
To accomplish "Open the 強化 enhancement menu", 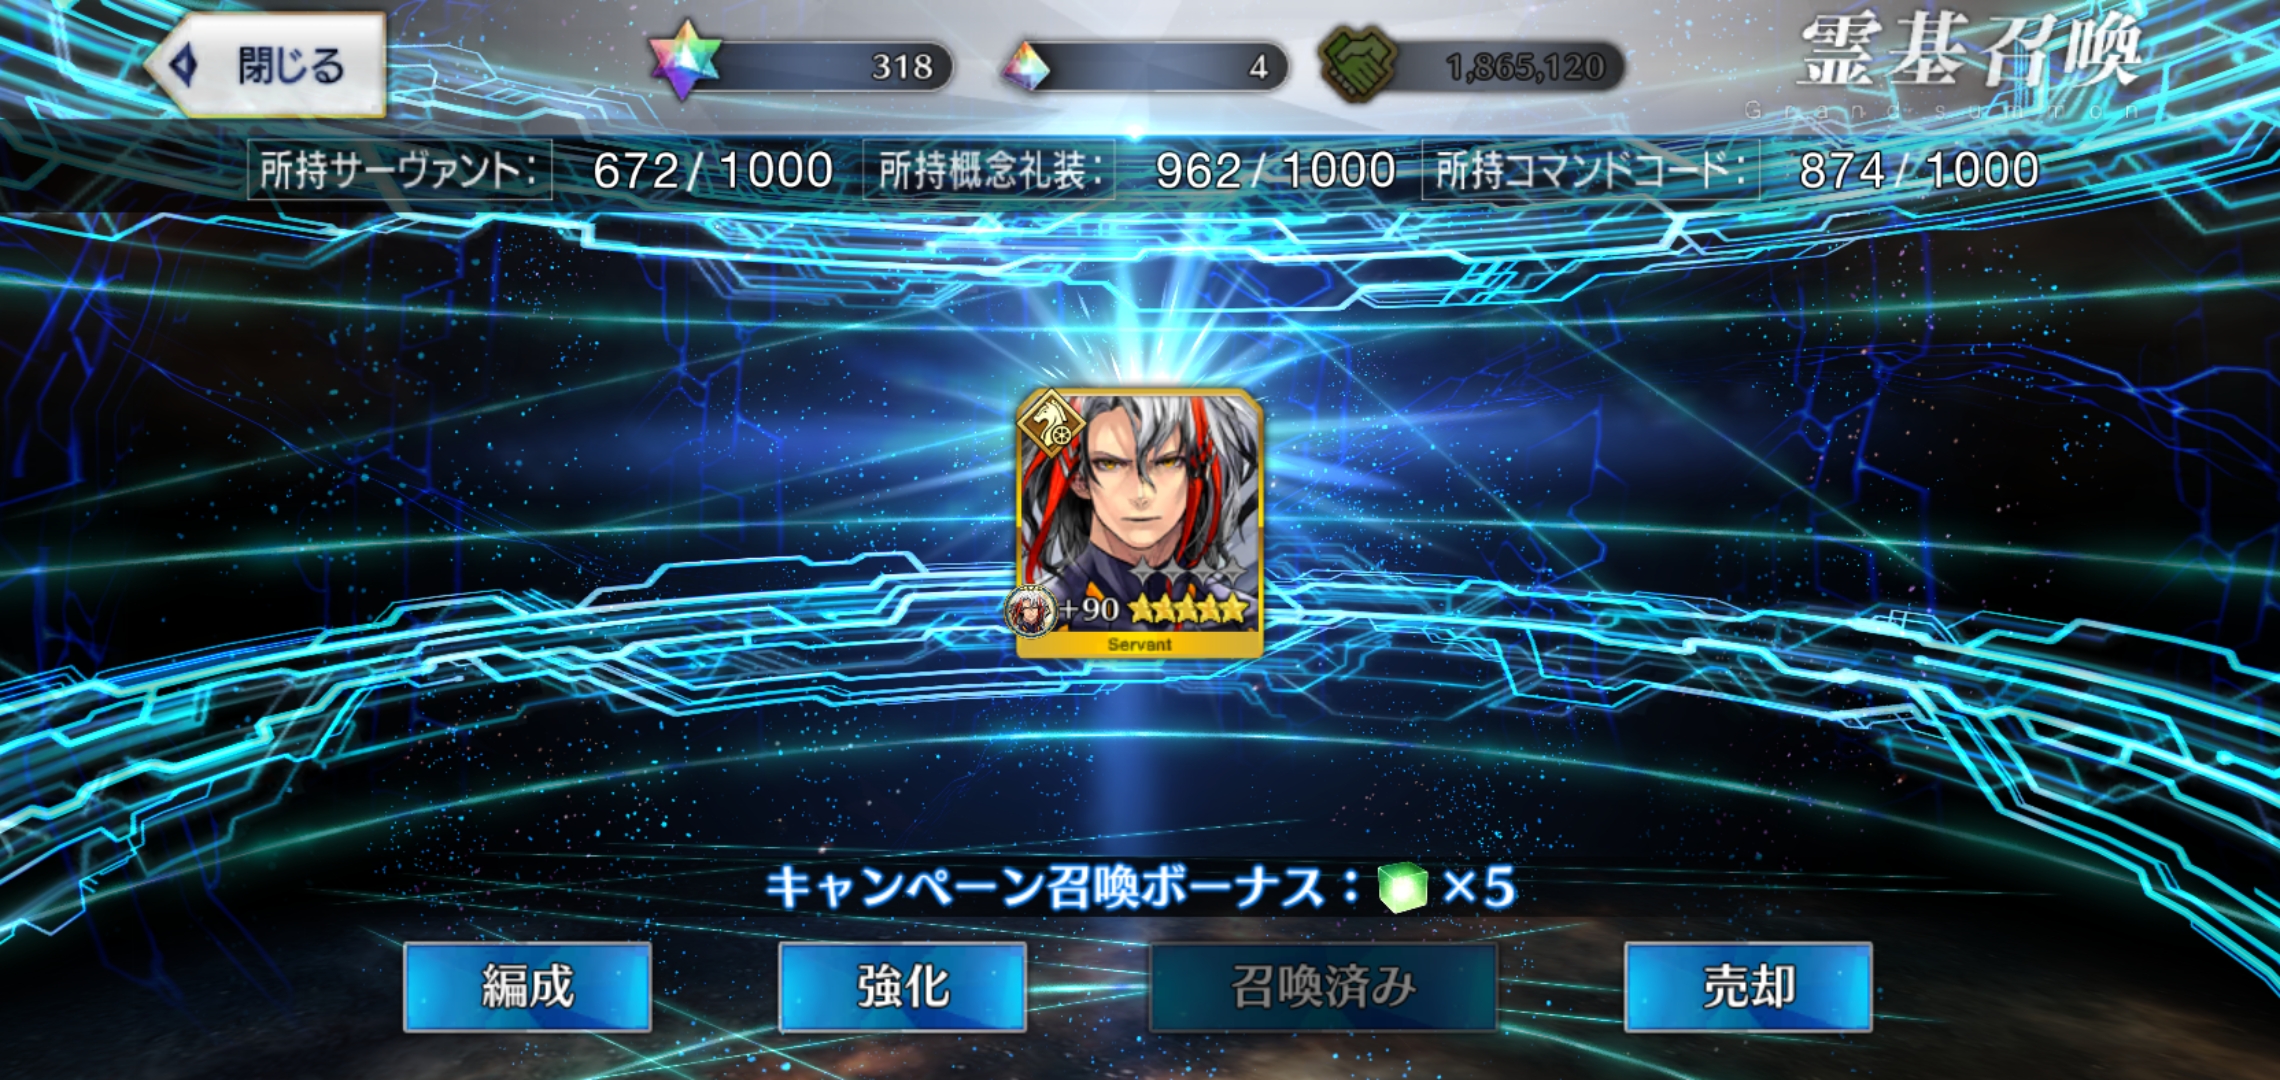I will (x=902, y=987).
